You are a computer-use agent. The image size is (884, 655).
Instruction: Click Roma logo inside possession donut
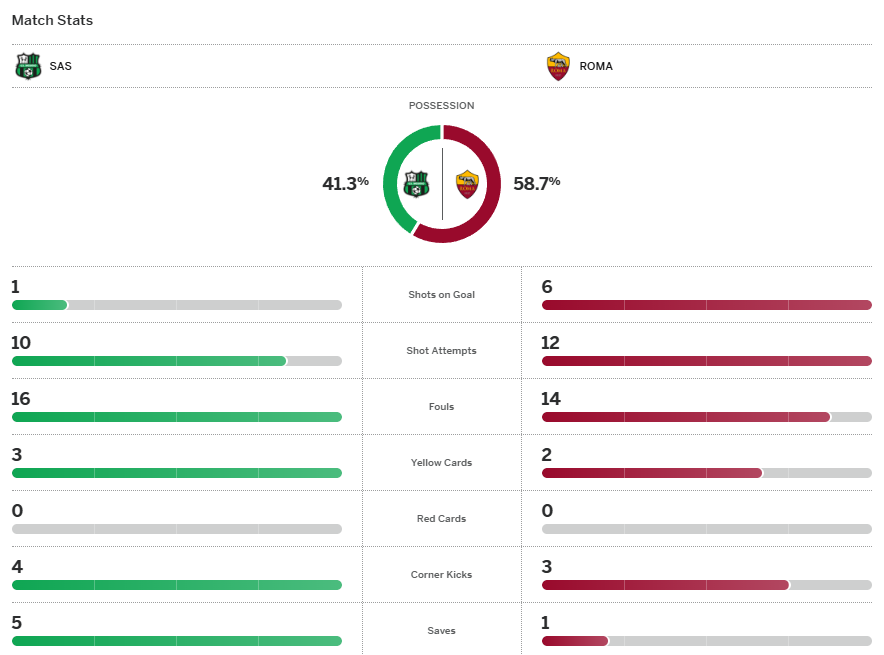coord(467,184)
